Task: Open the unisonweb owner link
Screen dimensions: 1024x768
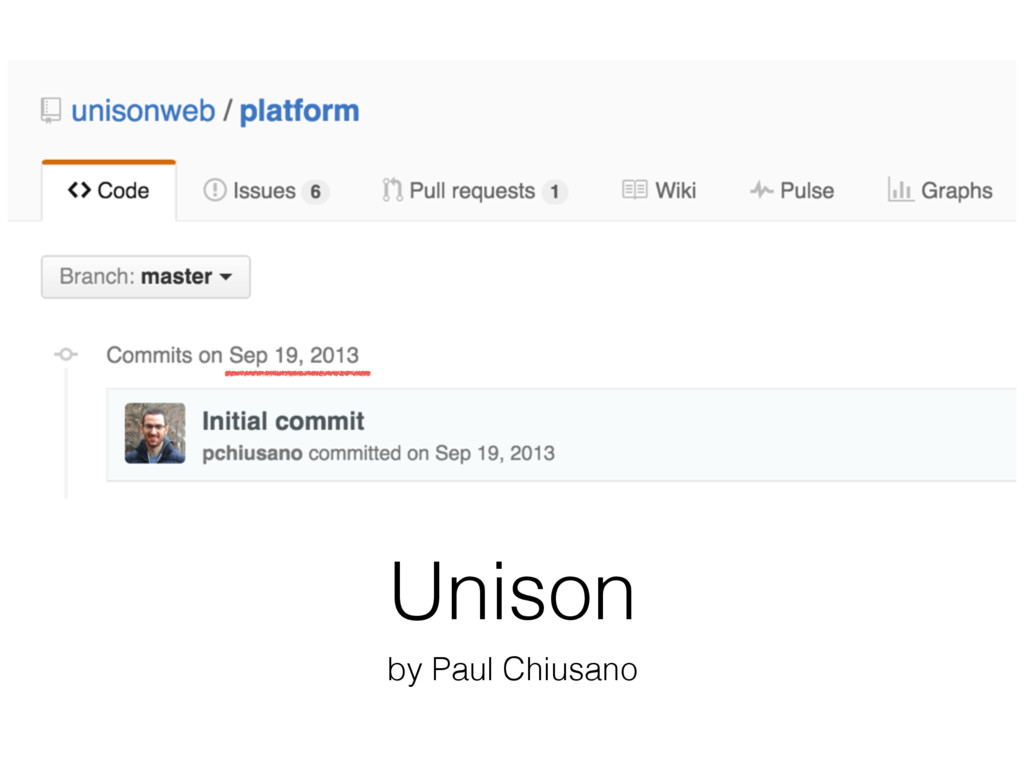Action: 143,111
